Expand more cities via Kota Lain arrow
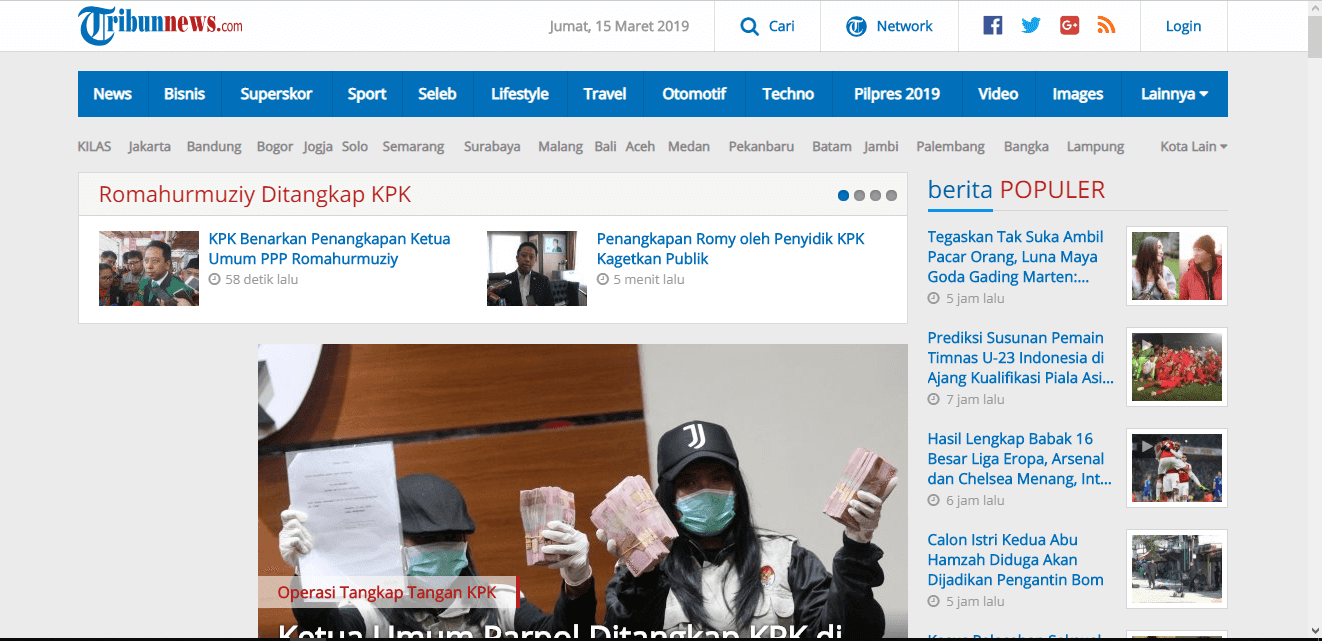Image resolution: width=1322 pixels, height=641 pixels. 1225,146
